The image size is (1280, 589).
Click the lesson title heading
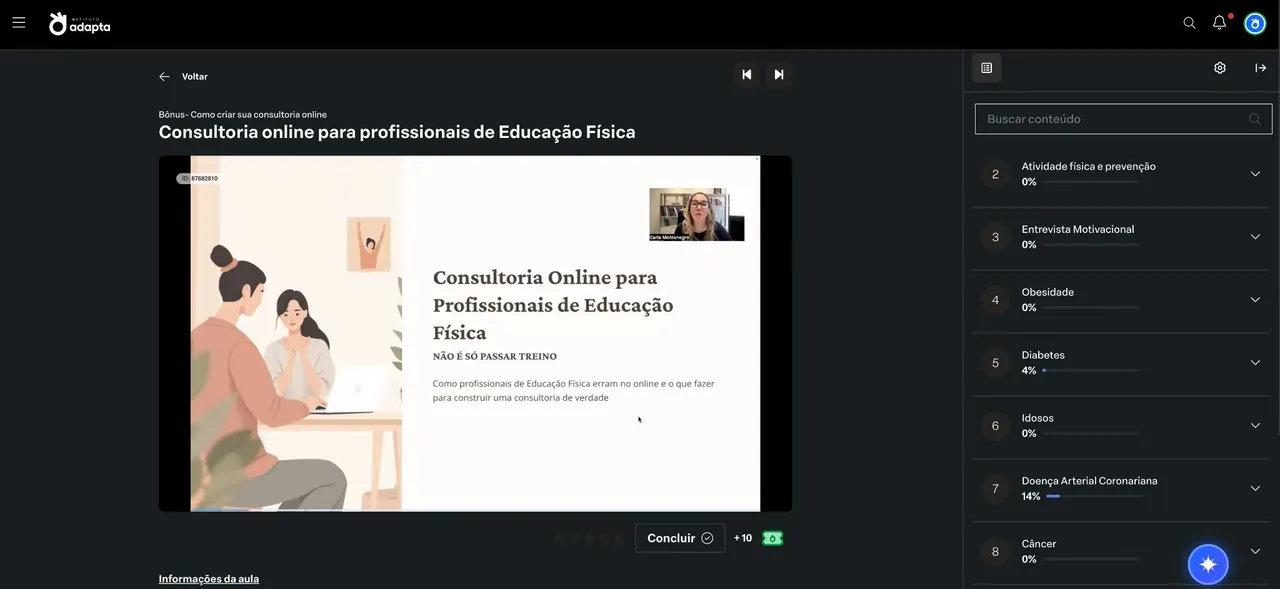coord(397,132)
